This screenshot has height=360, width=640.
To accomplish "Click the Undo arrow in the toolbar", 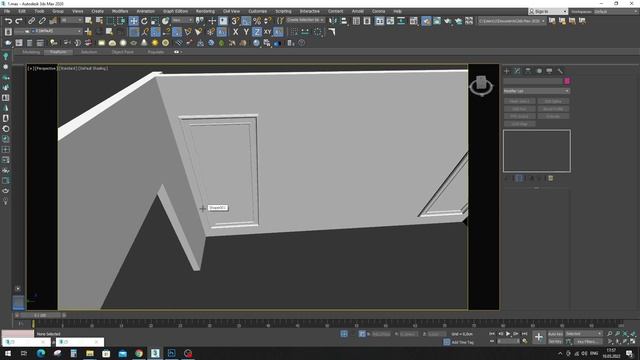I will point(8,21).
